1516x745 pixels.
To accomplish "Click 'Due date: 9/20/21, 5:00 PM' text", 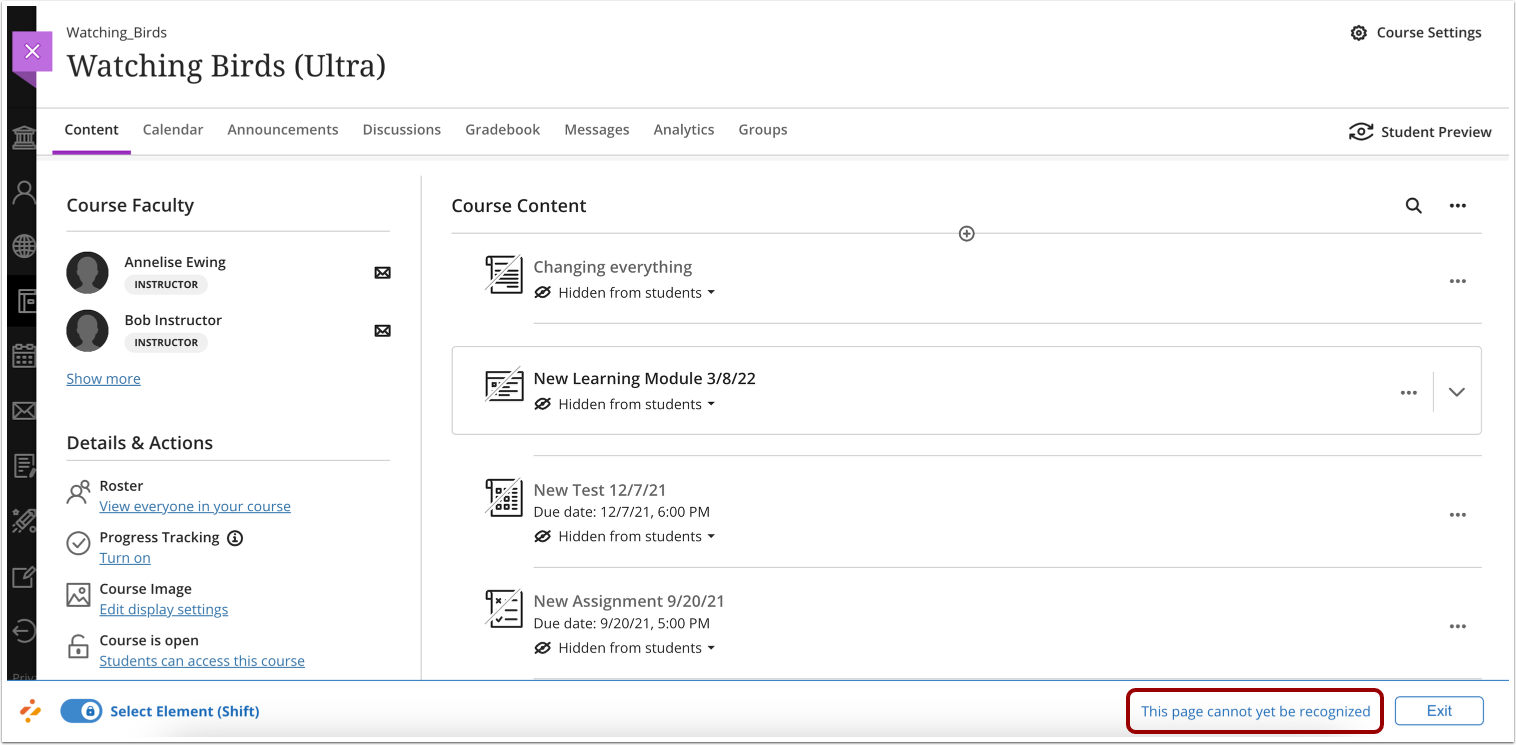I will point(622,623).
